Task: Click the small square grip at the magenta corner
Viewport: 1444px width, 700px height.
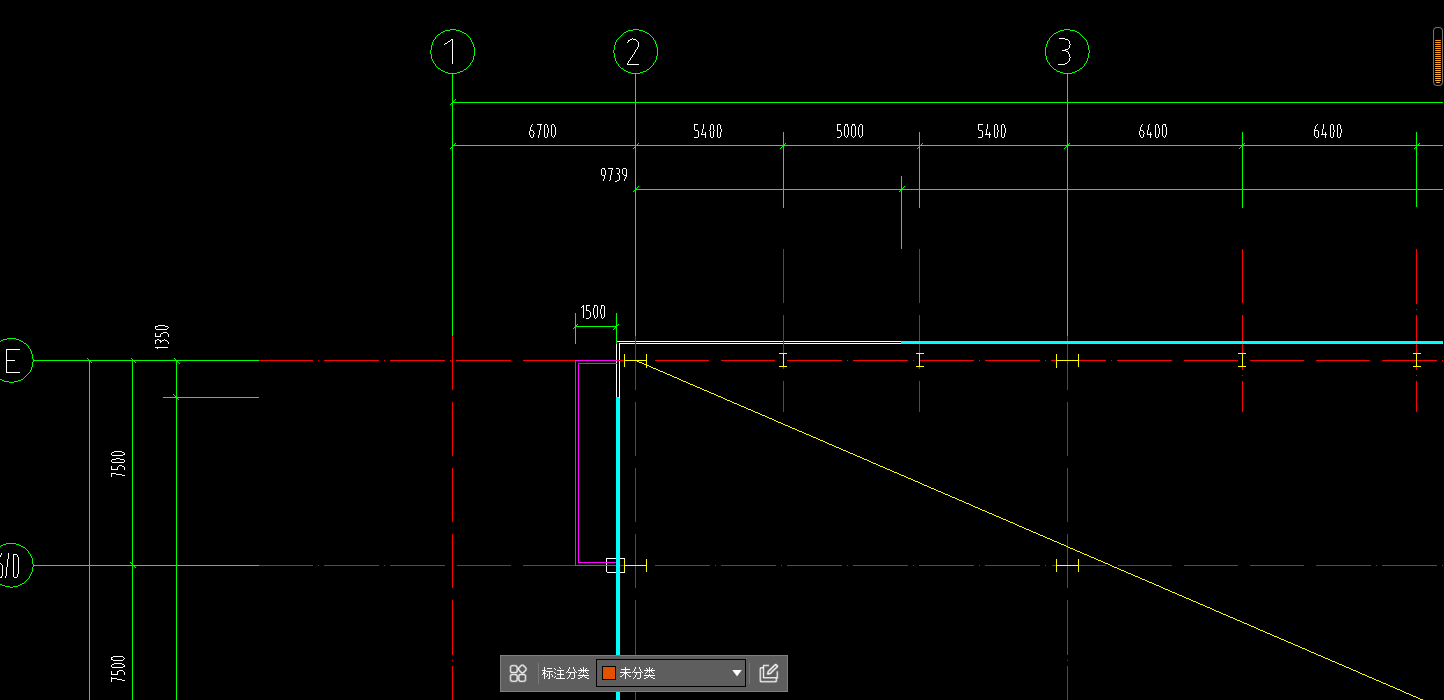Action: point(615,565)
